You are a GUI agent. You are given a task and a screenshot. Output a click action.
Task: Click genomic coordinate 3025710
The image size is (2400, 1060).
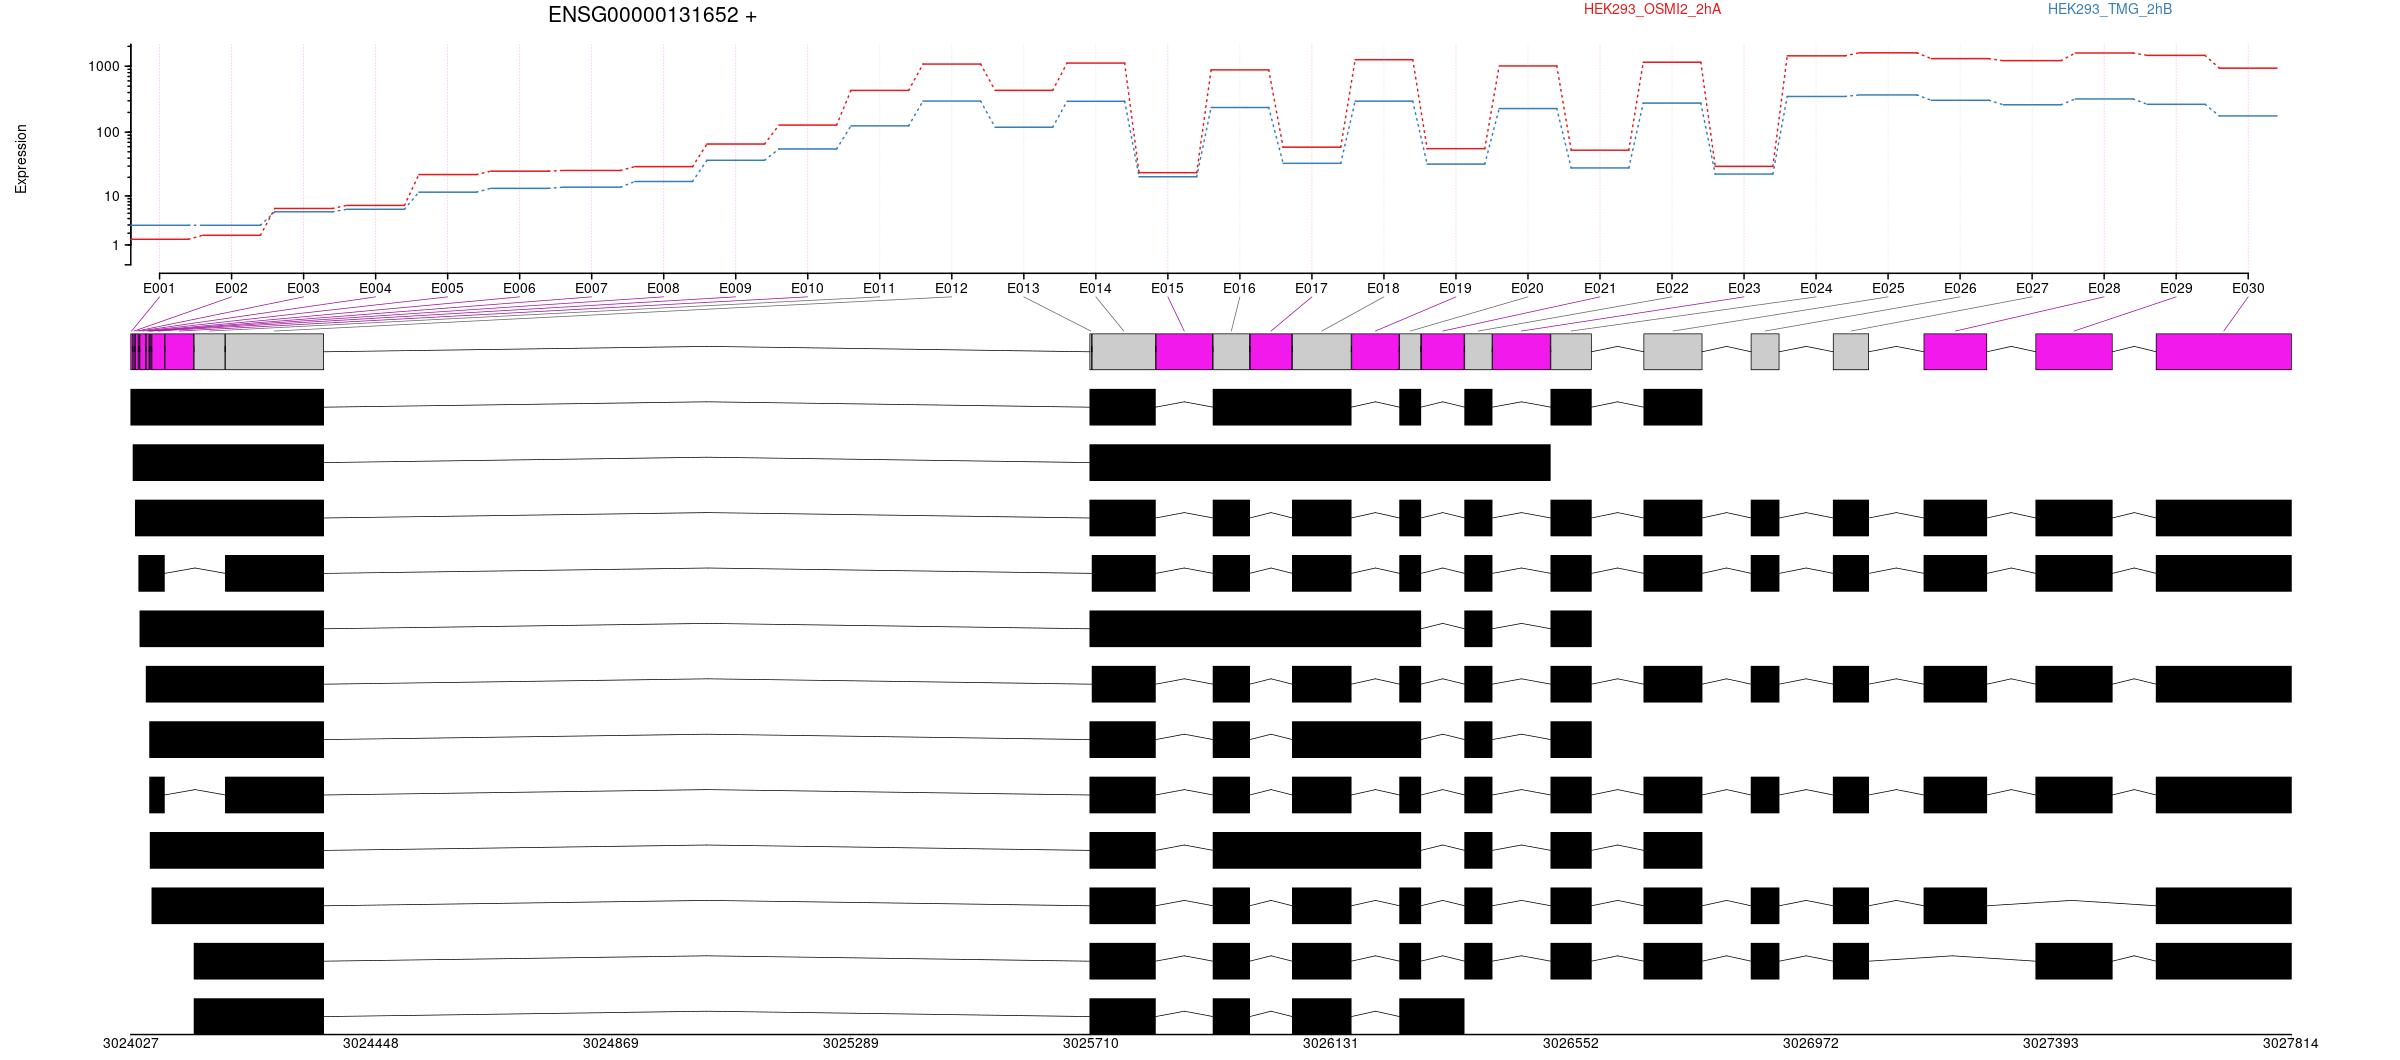point(1091,1043)
